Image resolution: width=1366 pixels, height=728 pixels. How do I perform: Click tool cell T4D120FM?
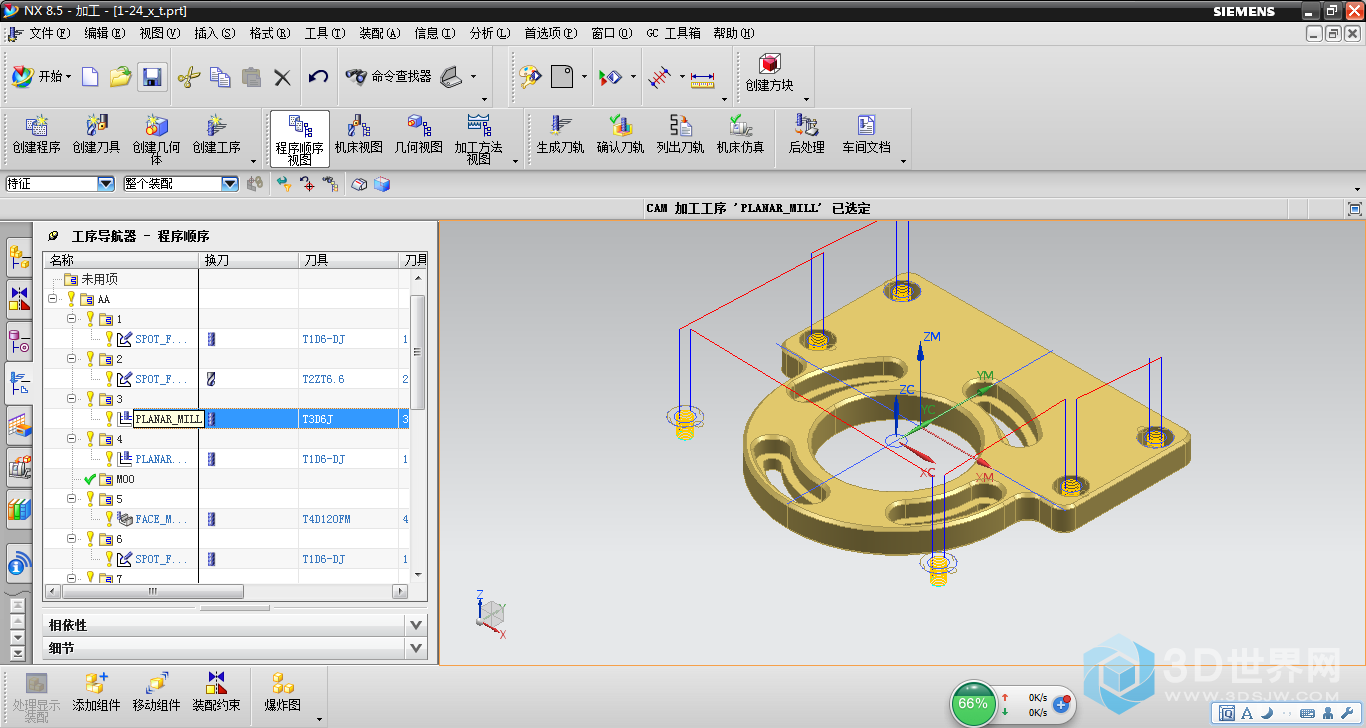(x=326, y=519)
